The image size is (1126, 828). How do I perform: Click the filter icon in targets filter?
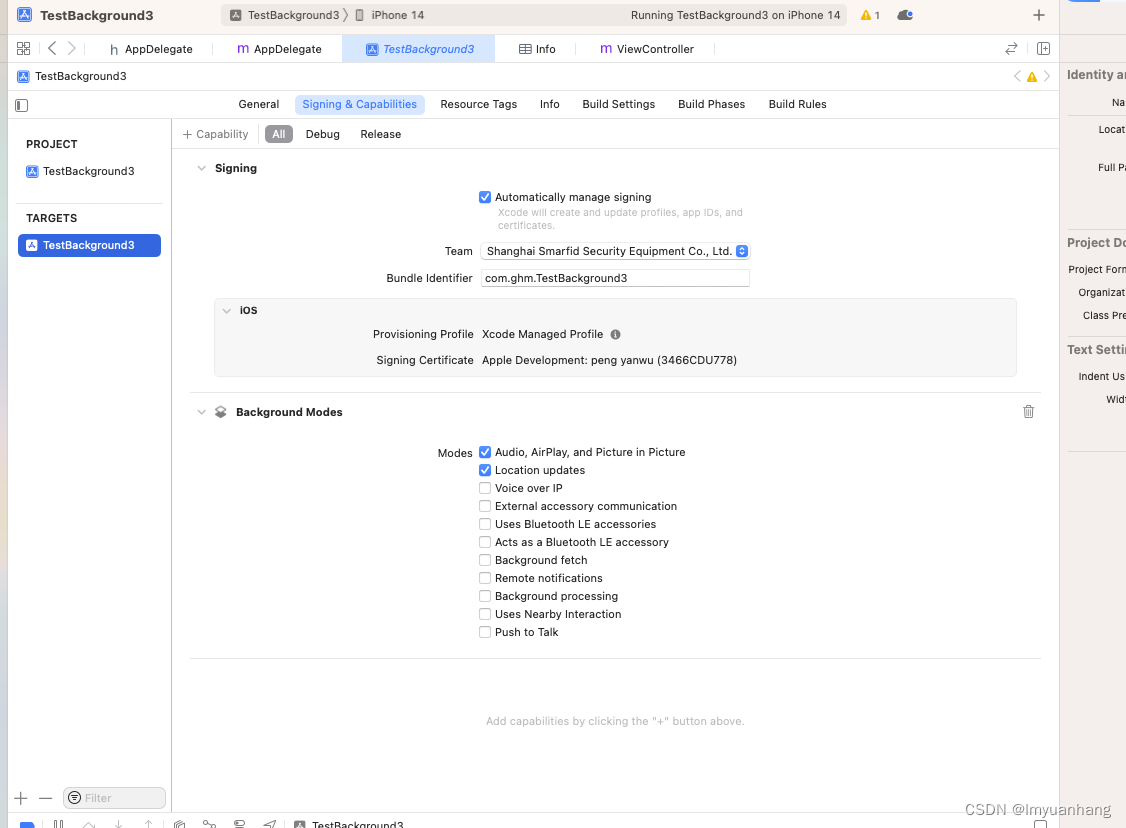point(74,798)
